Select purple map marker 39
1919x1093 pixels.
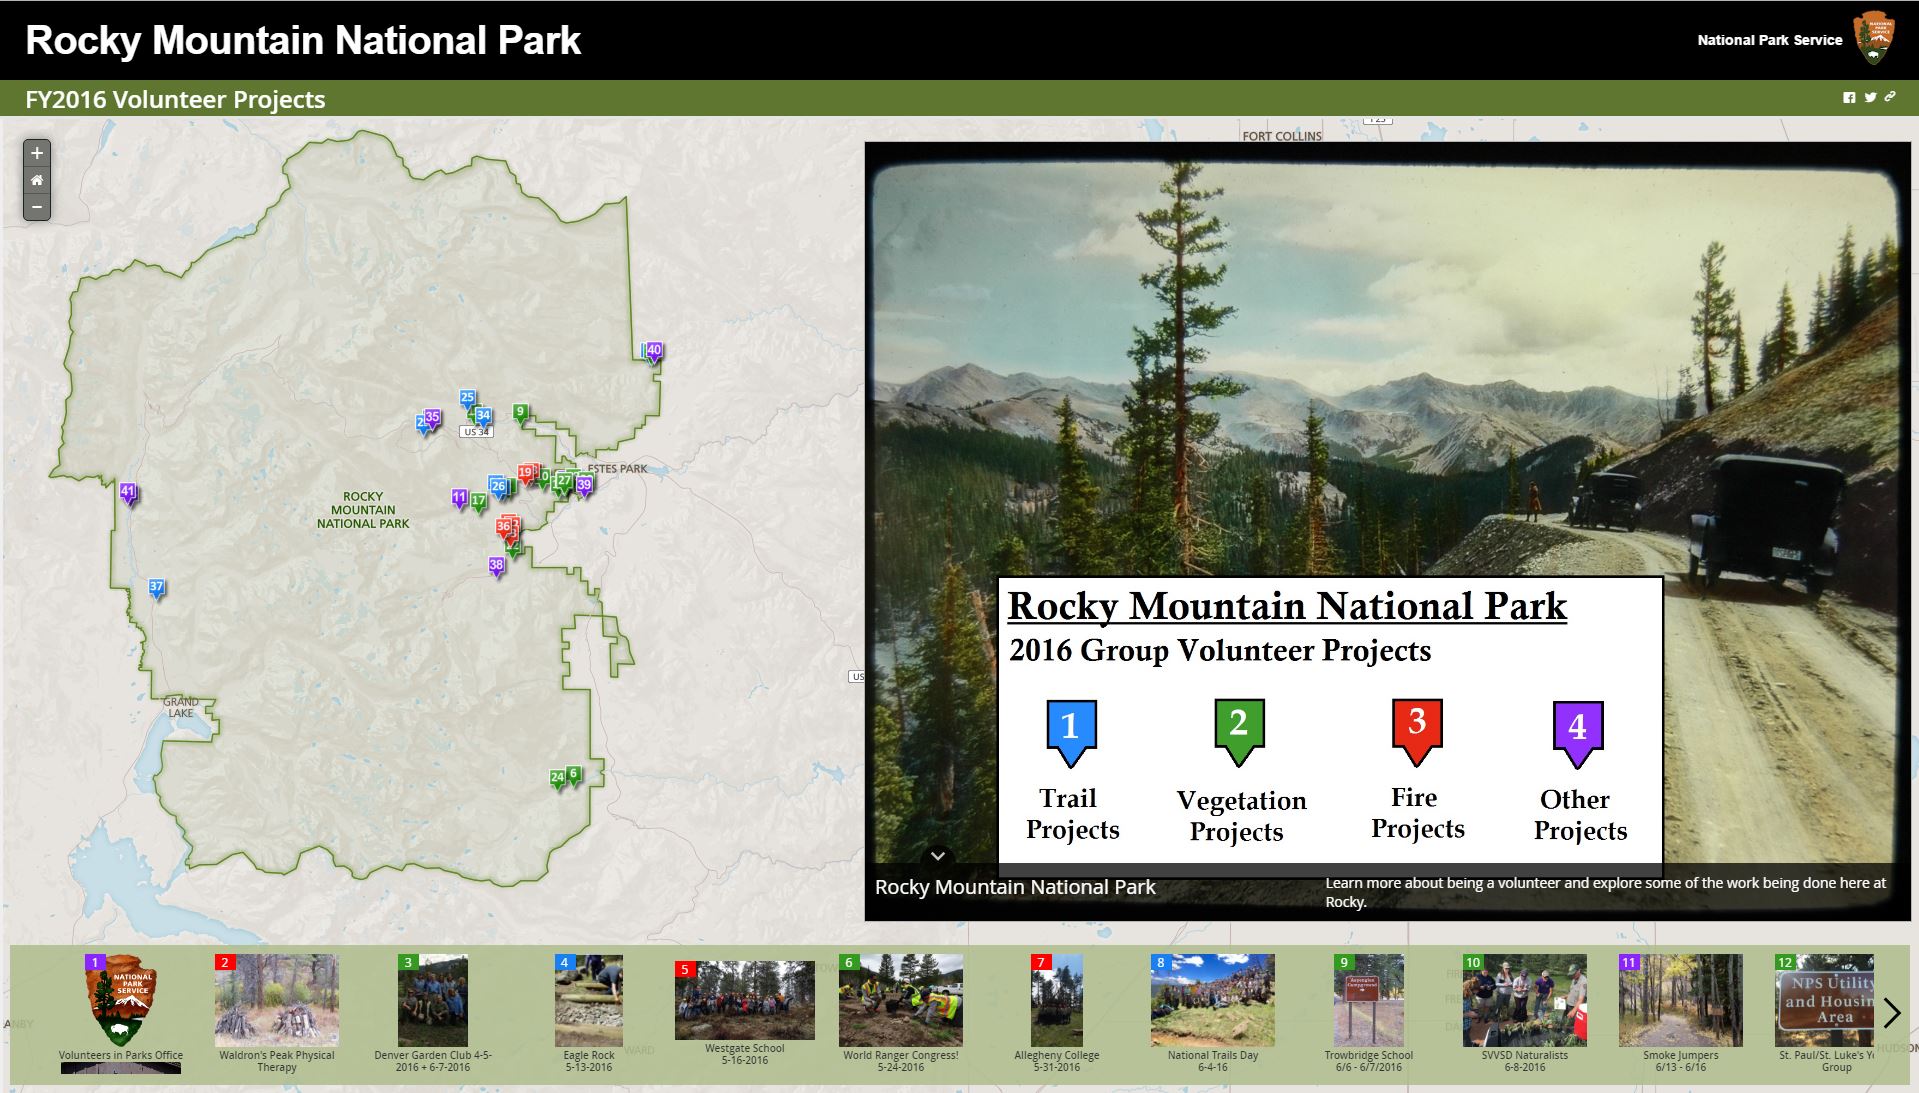point(584,485)
